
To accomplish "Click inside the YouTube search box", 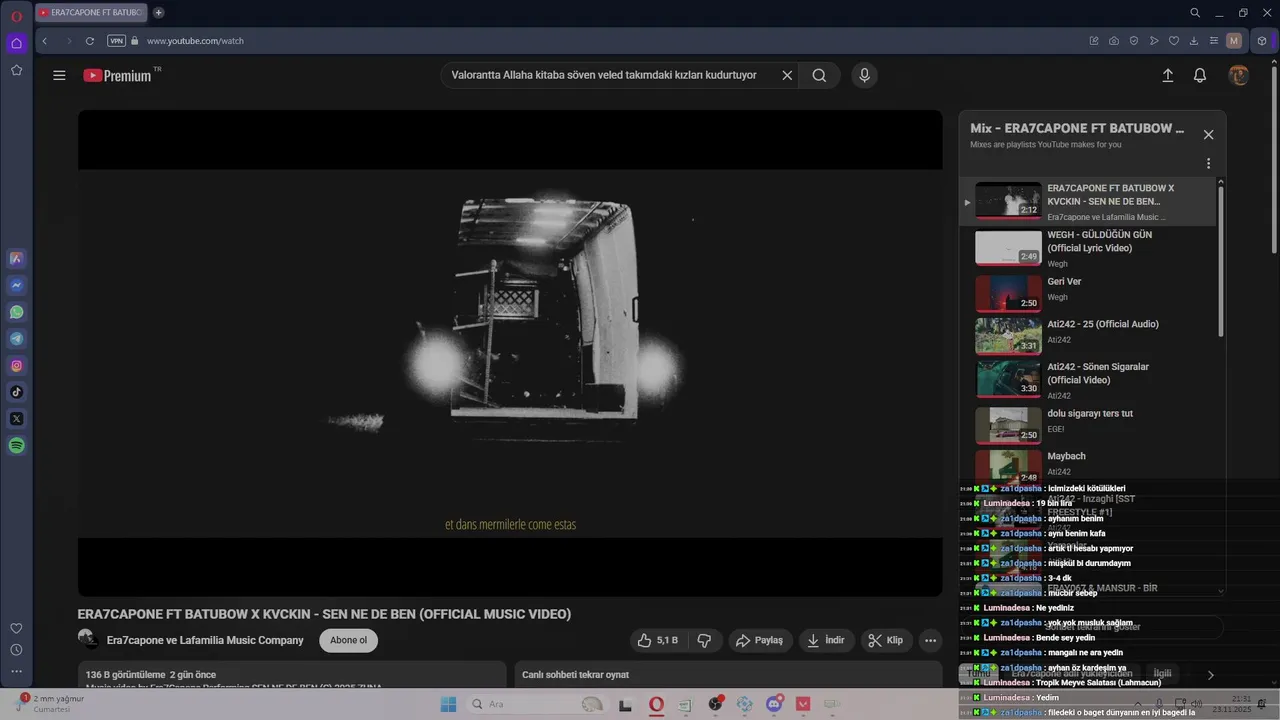I will click(x=610, y=75).
